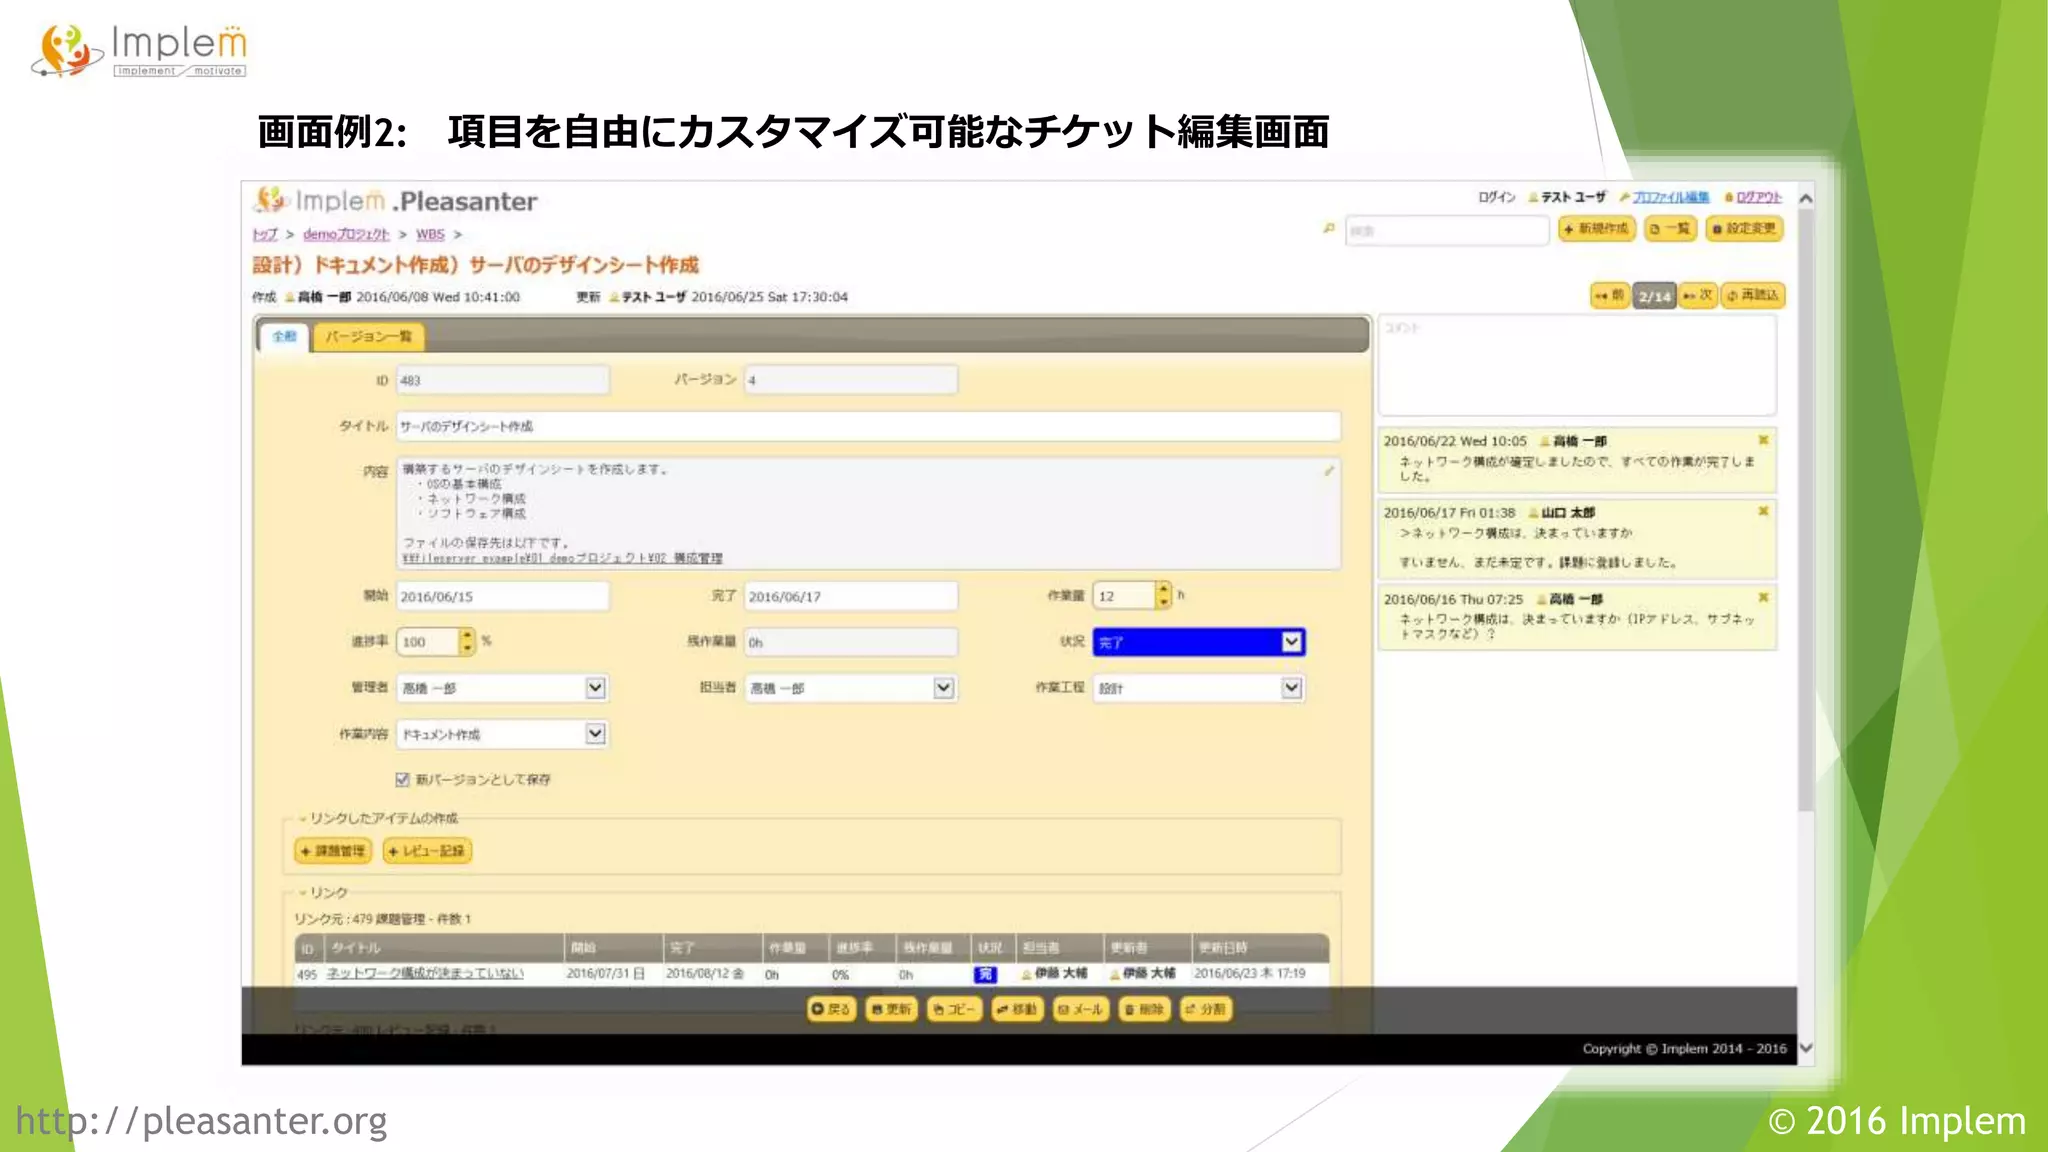Click the 完了 date field 2016/06/17
2048x1152 pixels.
point(851,597)
